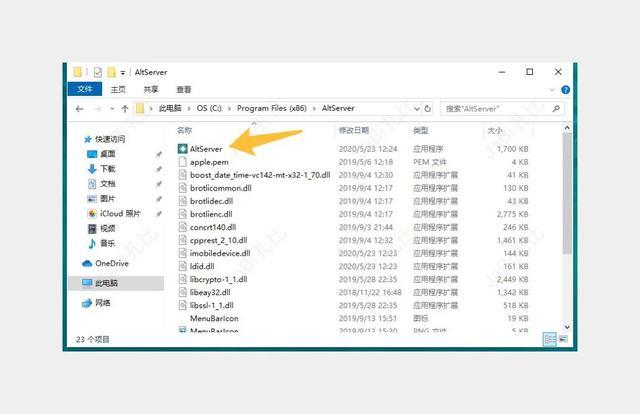
Task: Open 视频 folder in the sidebar
Action: pos(102,229)
